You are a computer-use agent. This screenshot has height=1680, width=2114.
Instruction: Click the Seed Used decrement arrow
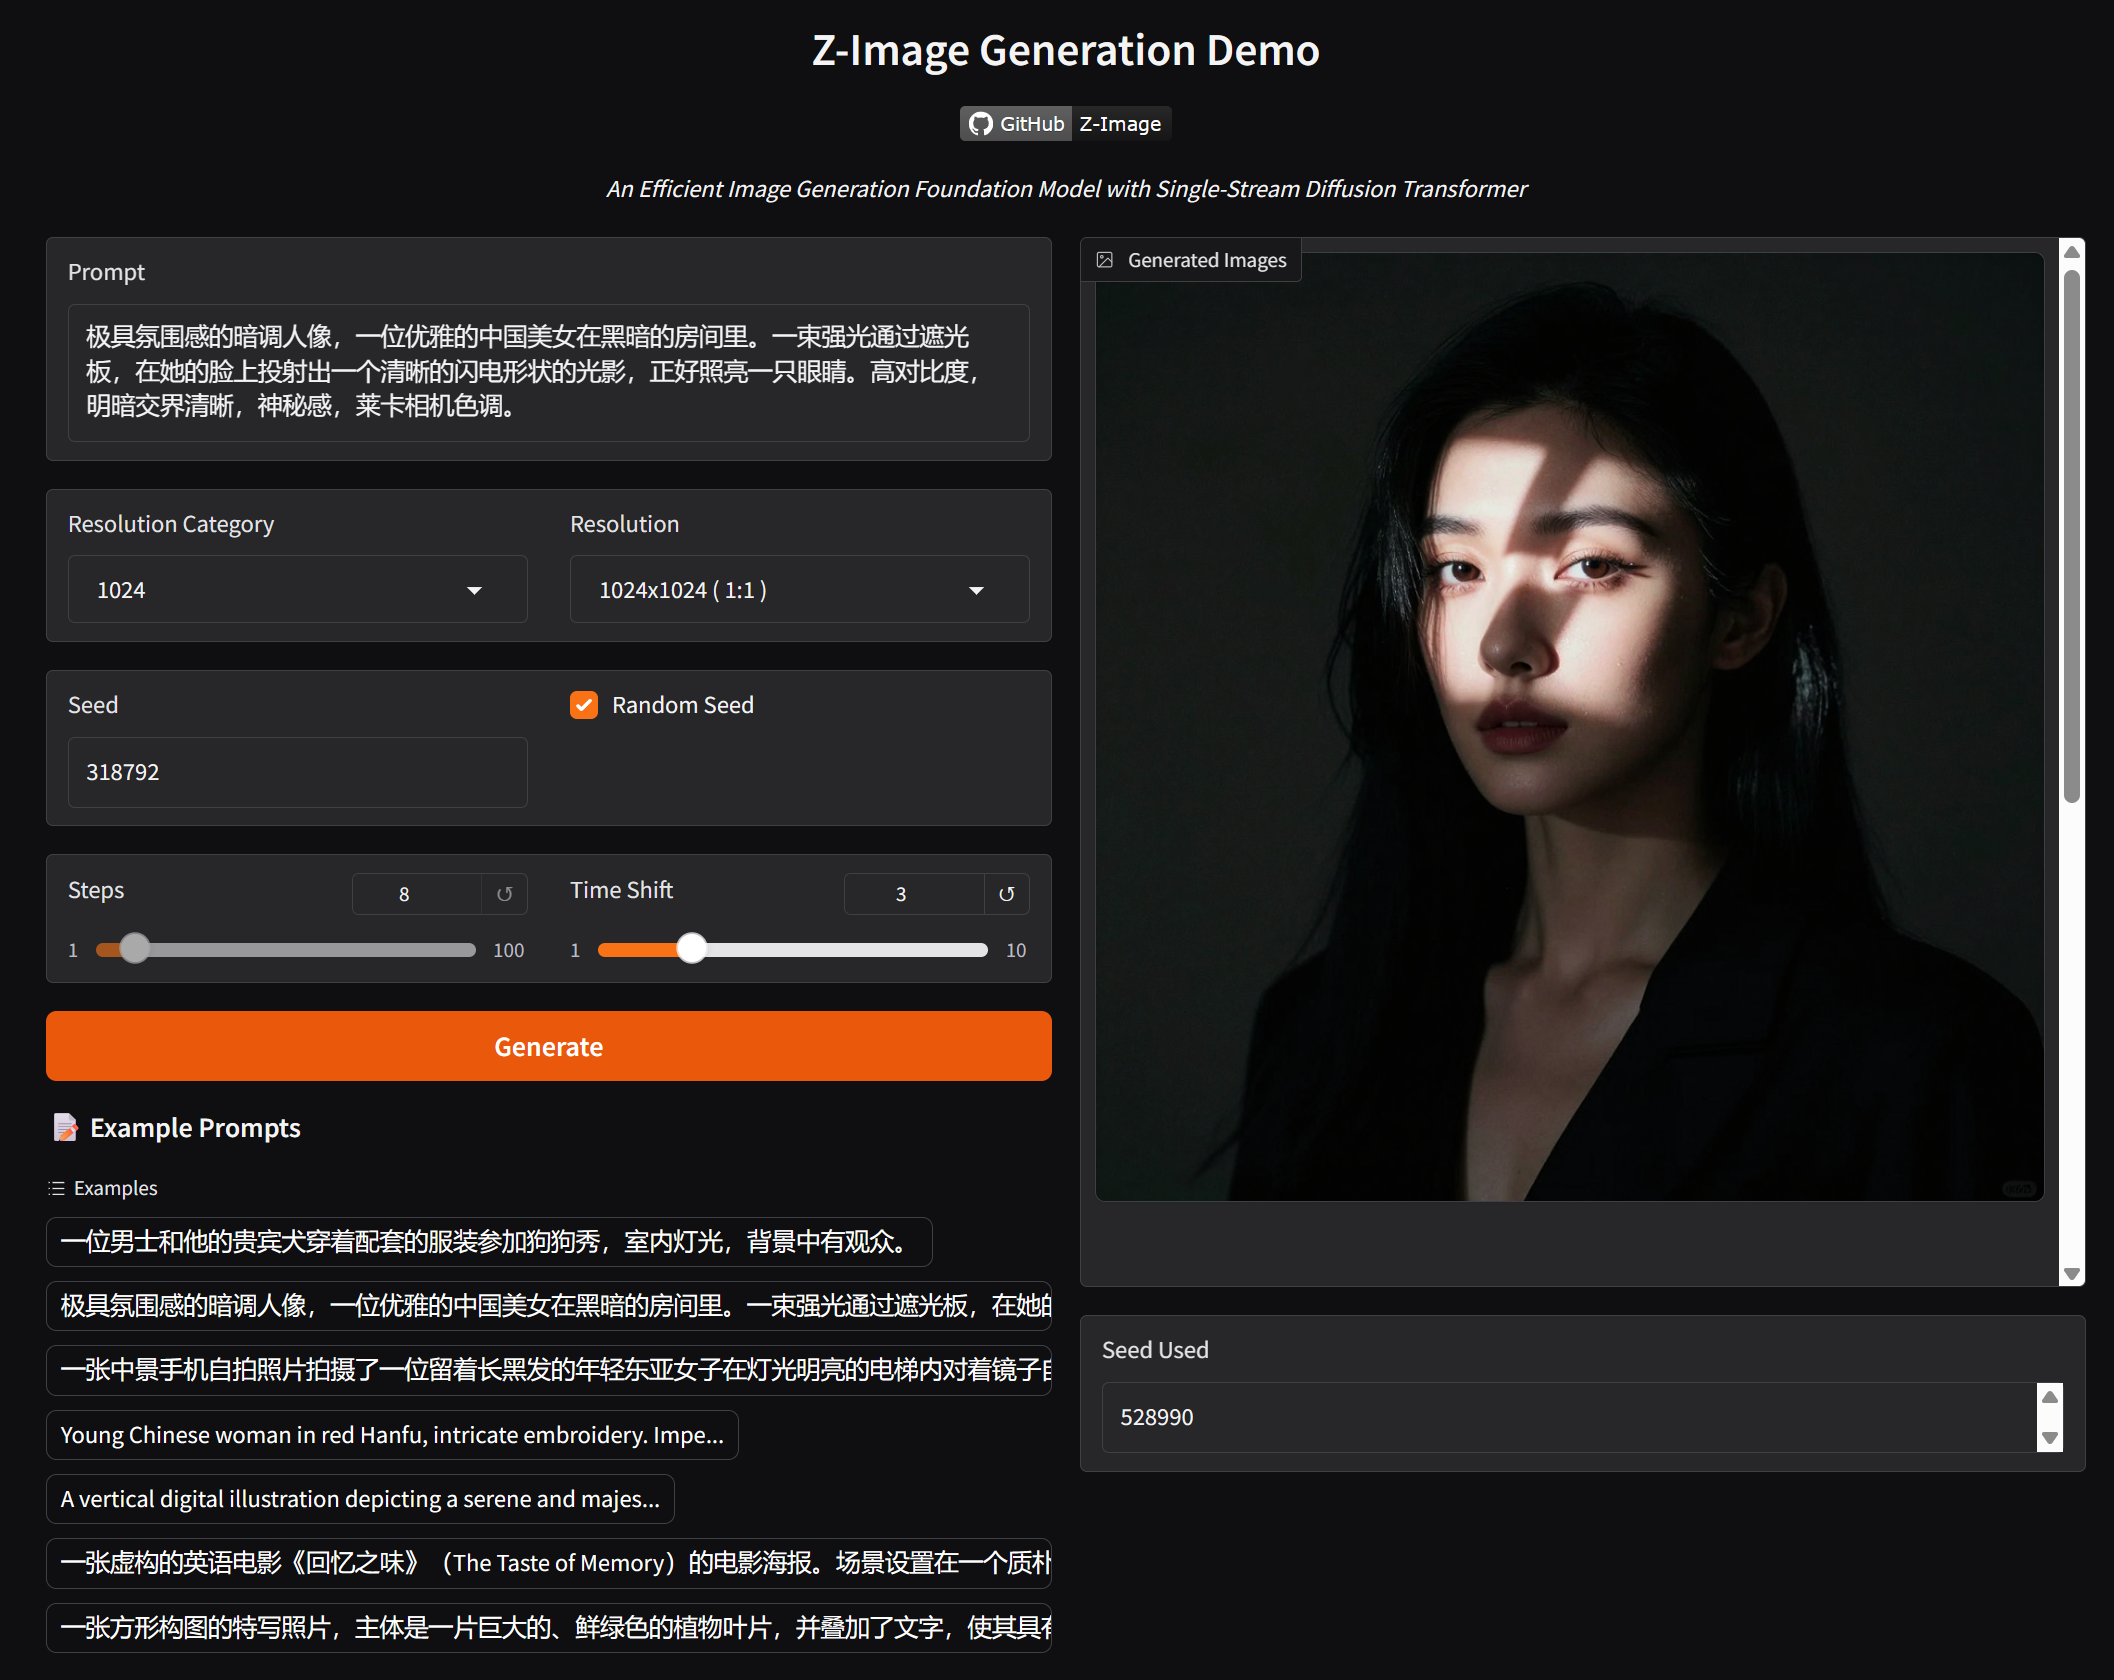2050,1438
